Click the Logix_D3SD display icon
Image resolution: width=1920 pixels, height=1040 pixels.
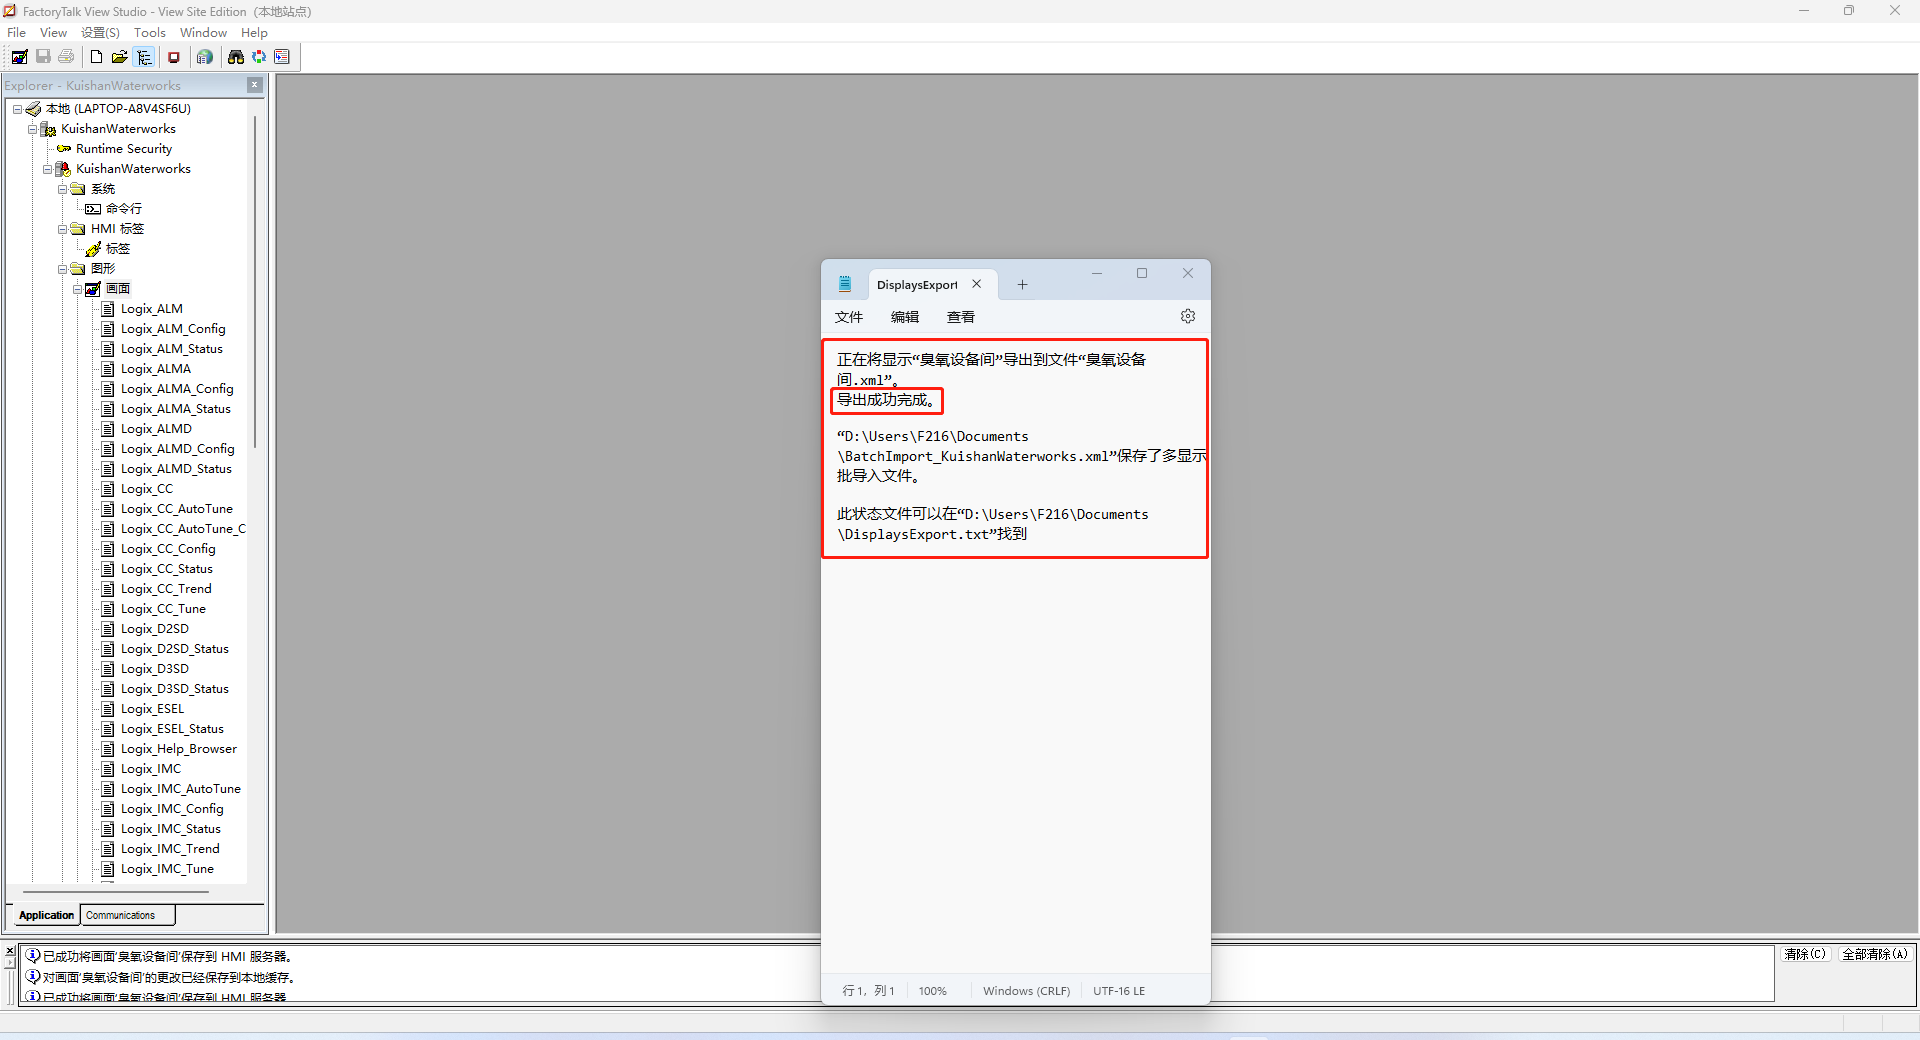(x=108, y=669)
